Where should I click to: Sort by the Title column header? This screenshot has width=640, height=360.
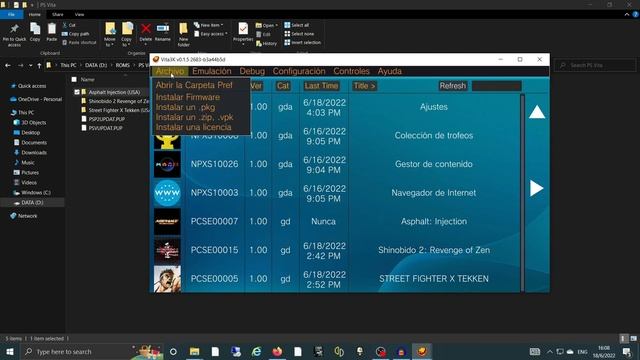click(x=364, y=86)
